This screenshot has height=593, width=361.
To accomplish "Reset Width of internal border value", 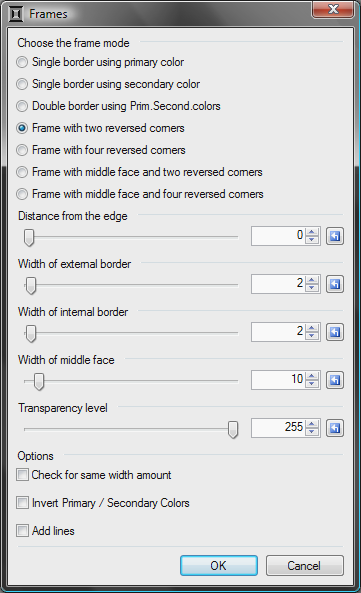I will click(x=335, y=332).
